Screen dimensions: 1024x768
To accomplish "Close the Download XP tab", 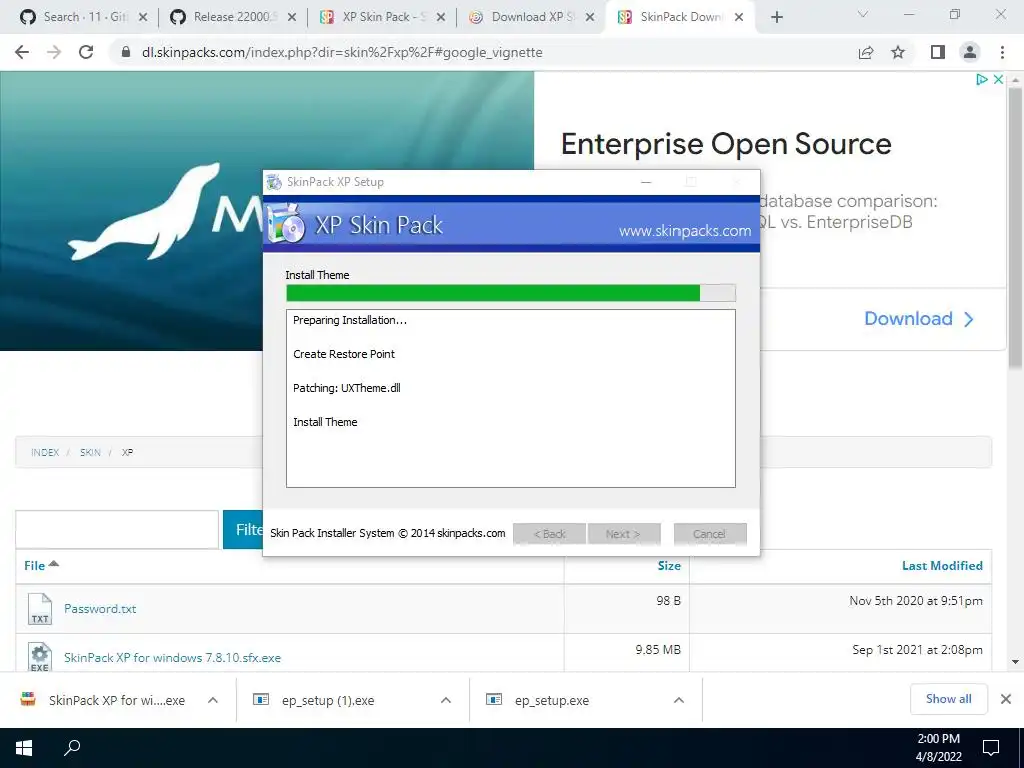I will pyautogui.click(x=590, y=17).
